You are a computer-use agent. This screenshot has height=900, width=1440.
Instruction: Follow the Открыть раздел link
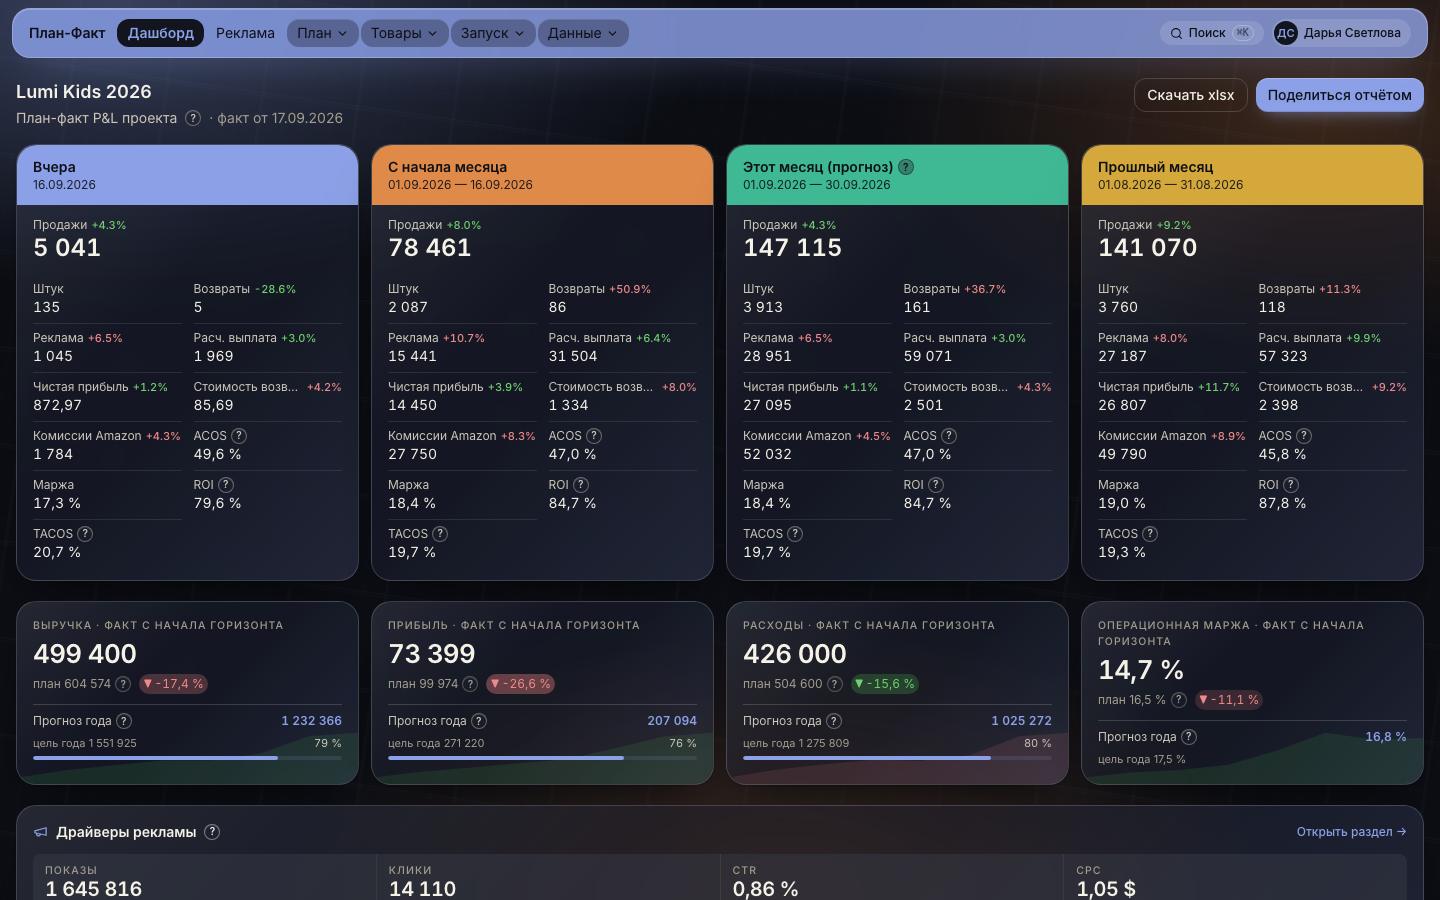click(x=1351, y=832)
